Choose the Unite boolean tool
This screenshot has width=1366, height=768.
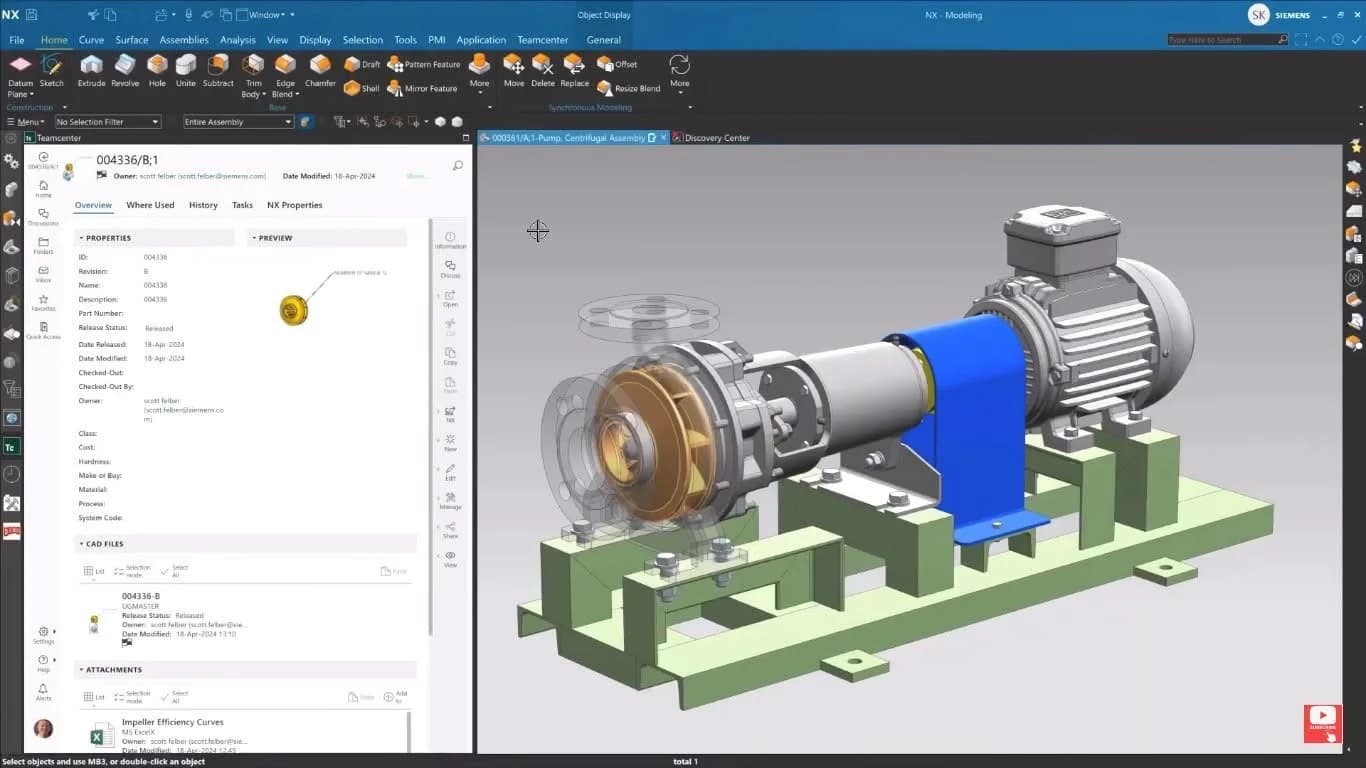(186, 71)
